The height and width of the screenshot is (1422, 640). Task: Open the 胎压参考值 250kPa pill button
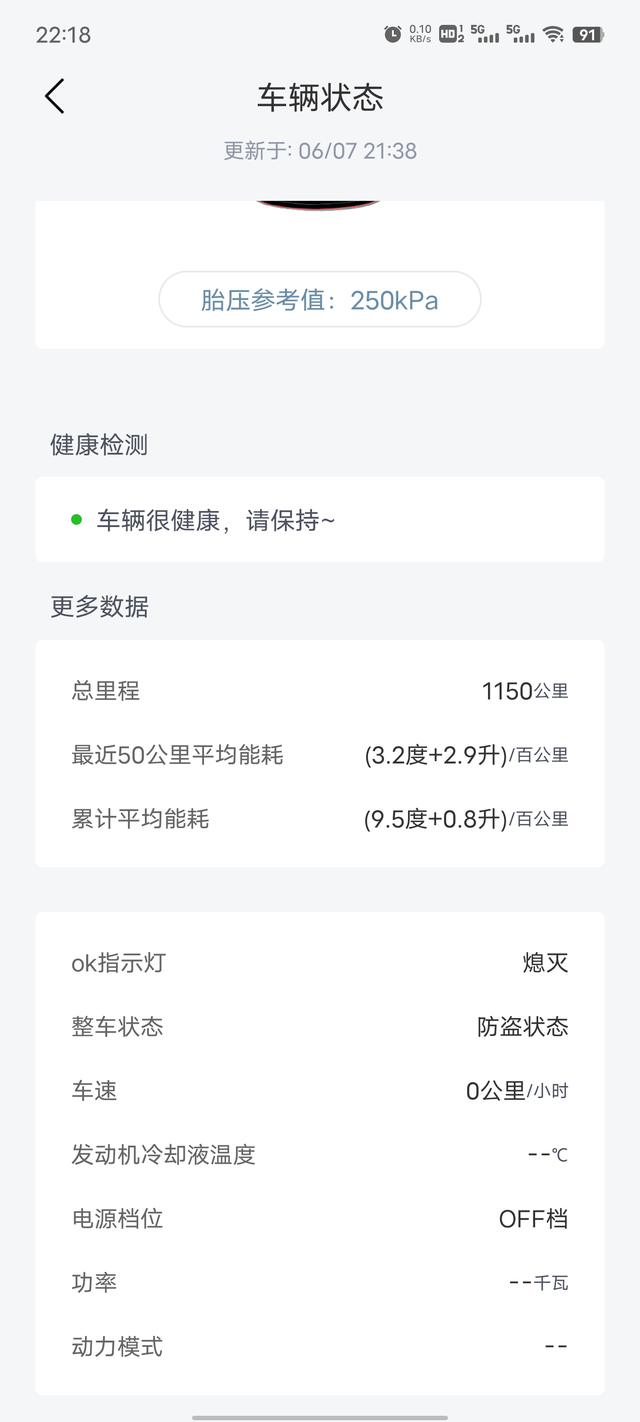pos(320,299)
